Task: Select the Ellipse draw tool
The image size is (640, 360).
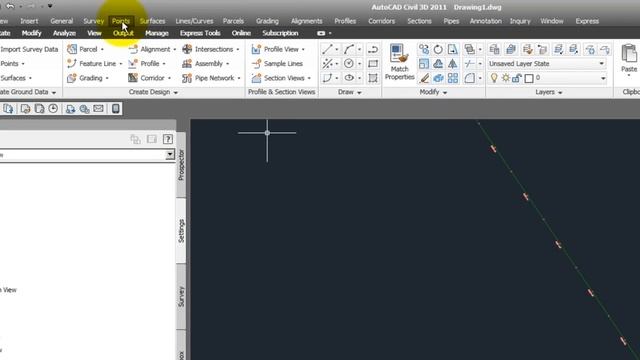Action: tap(349, 78)
